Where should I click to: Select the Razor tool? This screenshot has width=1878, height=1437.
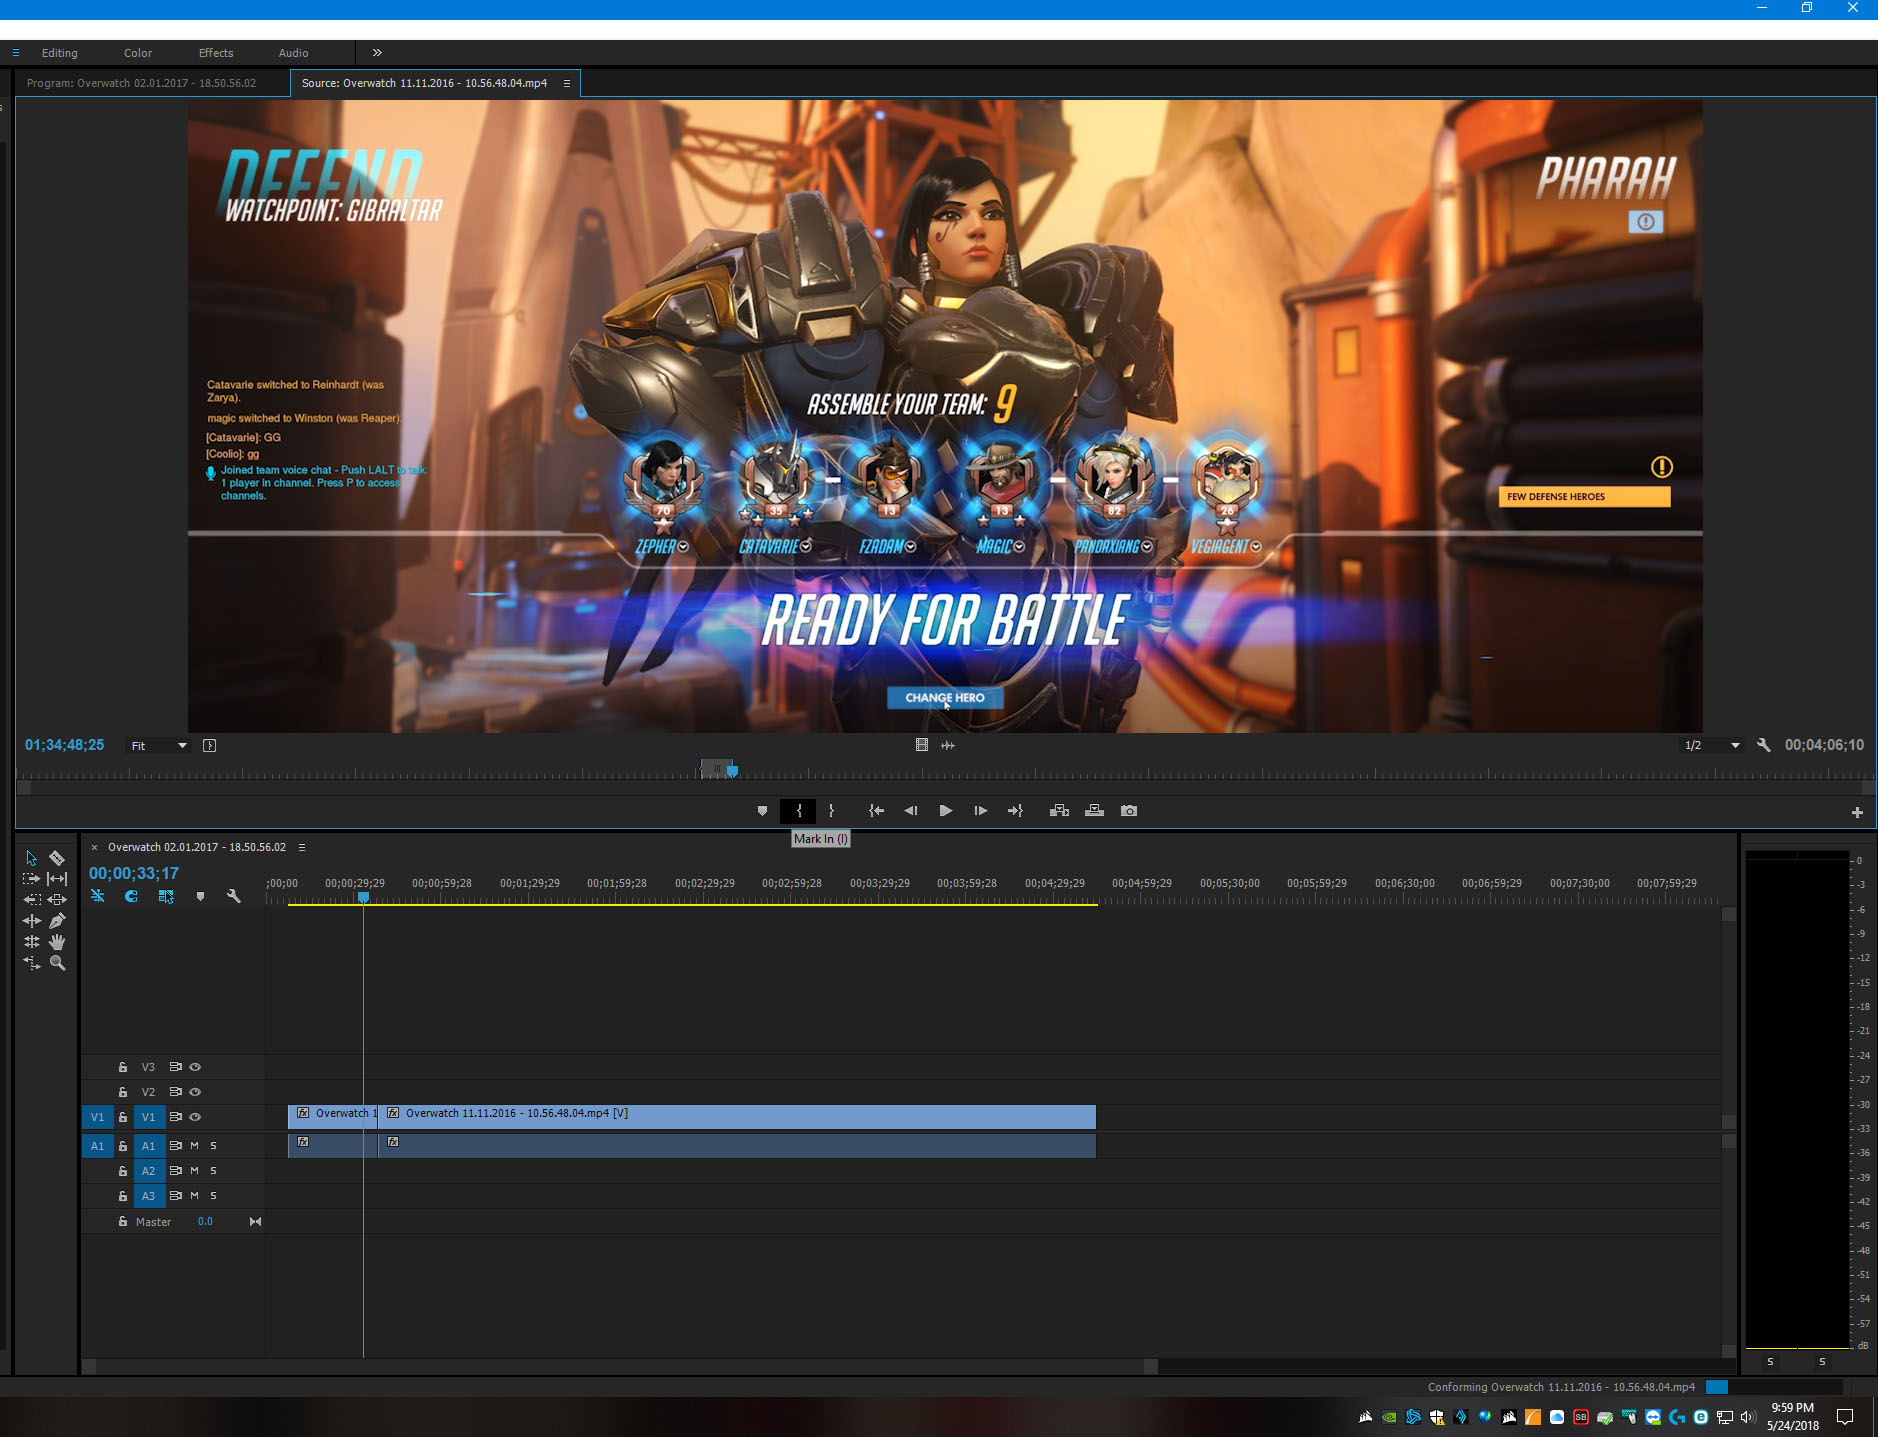tap(57, 858)
